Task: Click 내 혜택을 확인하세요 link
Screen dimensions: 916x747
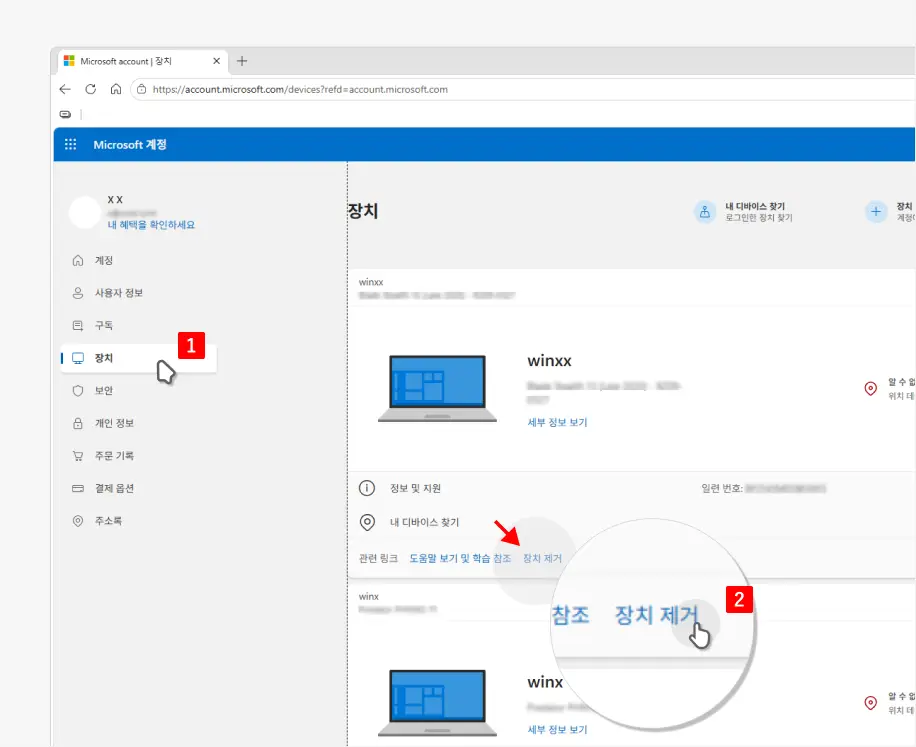Action: tap(151, 225)
